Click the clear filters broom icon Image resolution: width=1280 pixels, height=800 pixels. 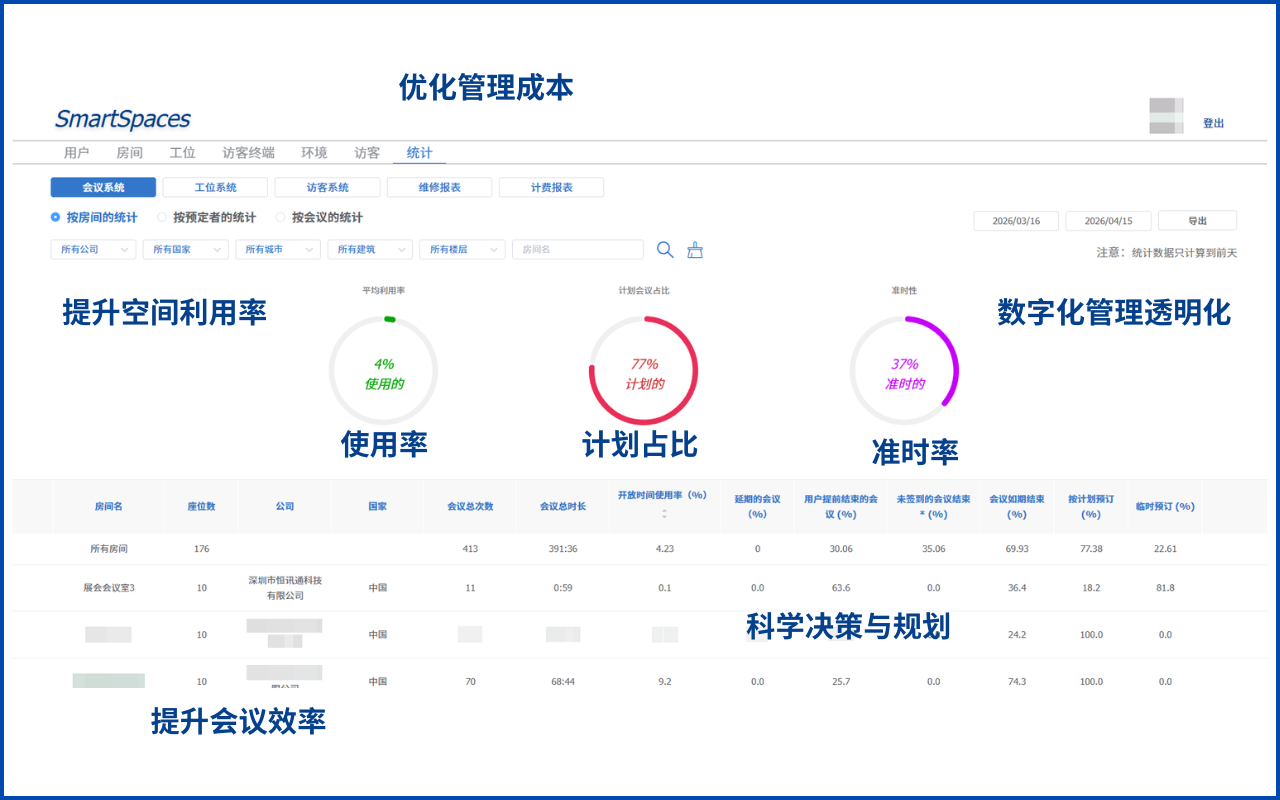(x=695, y=249)
